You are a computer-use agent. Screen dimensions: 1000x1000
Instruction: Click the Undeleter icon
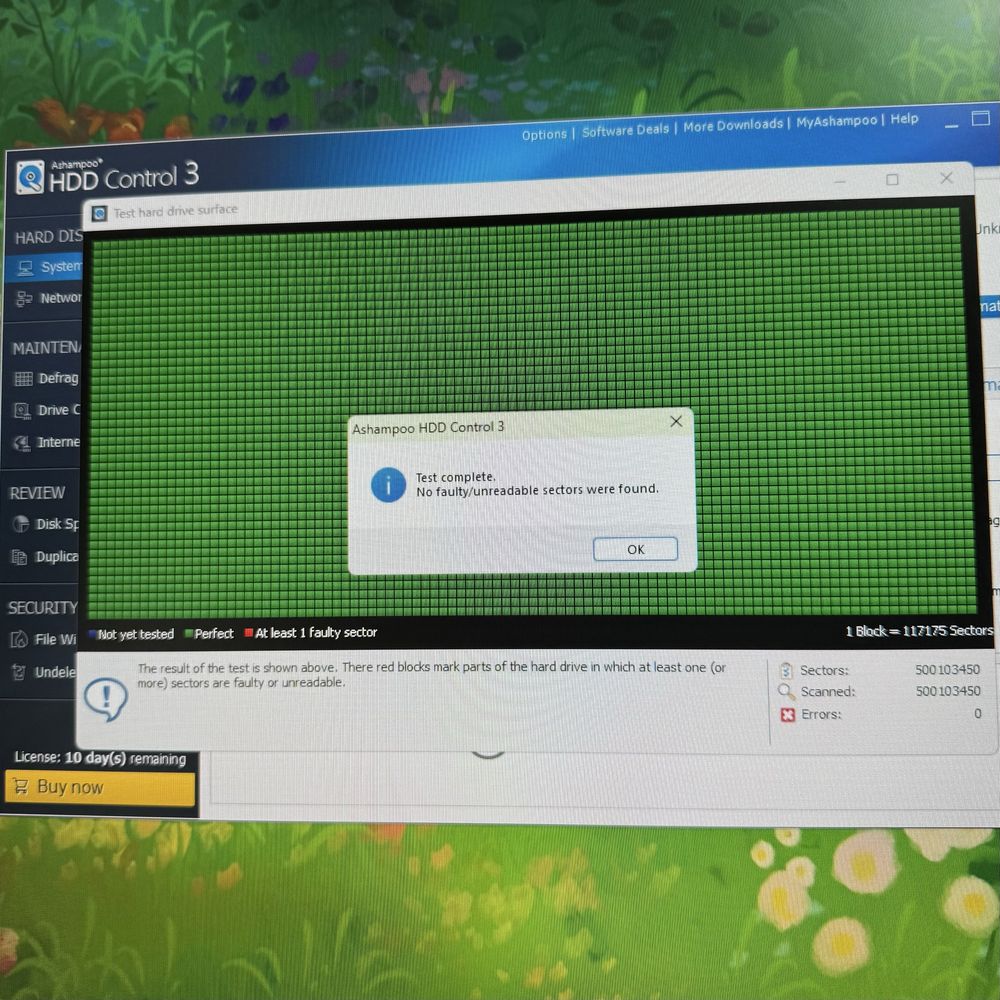click(x=18, y=672)
